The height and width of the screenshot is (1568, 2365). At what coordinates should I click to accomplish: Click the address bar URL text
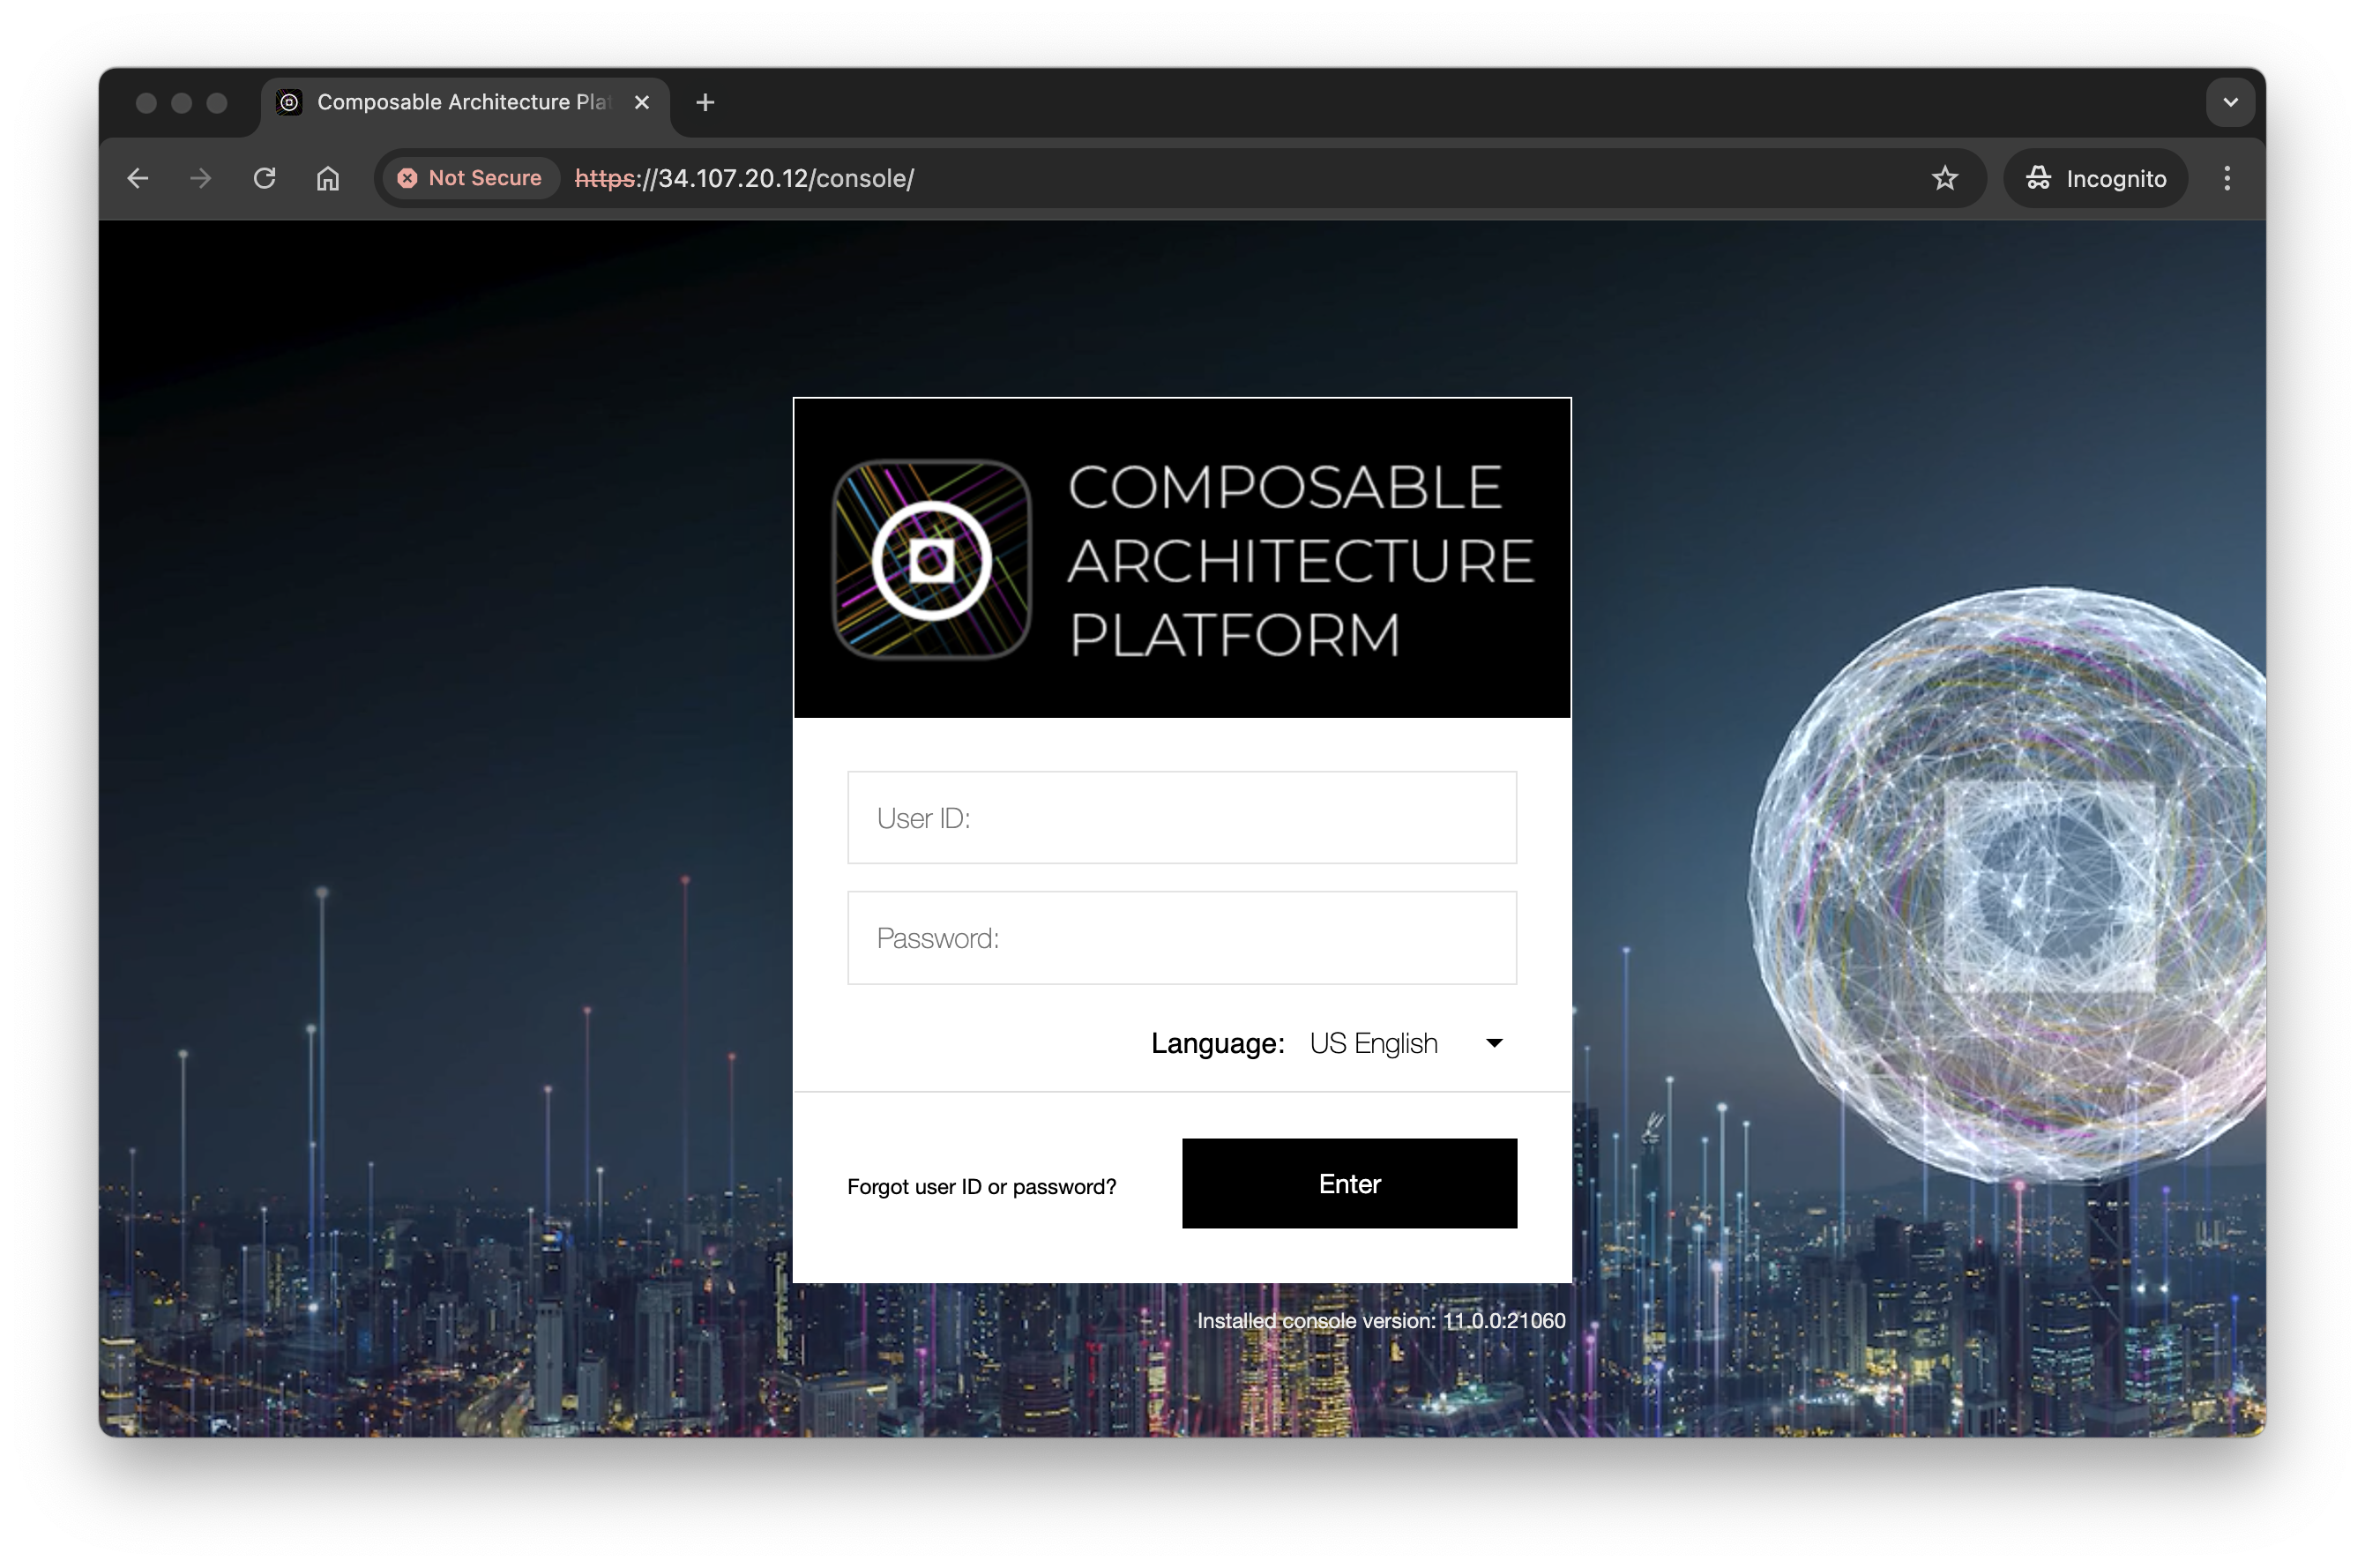744,178
